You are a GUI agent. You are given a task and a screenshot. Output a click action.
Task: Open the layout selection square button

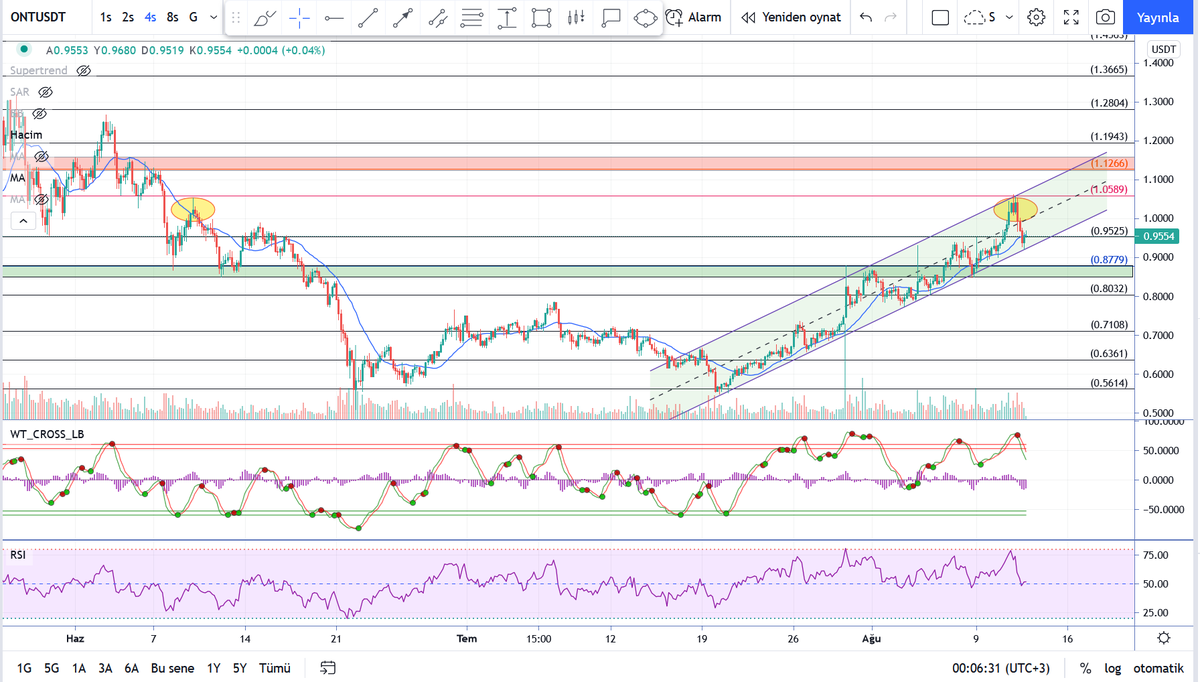[940, 17]
